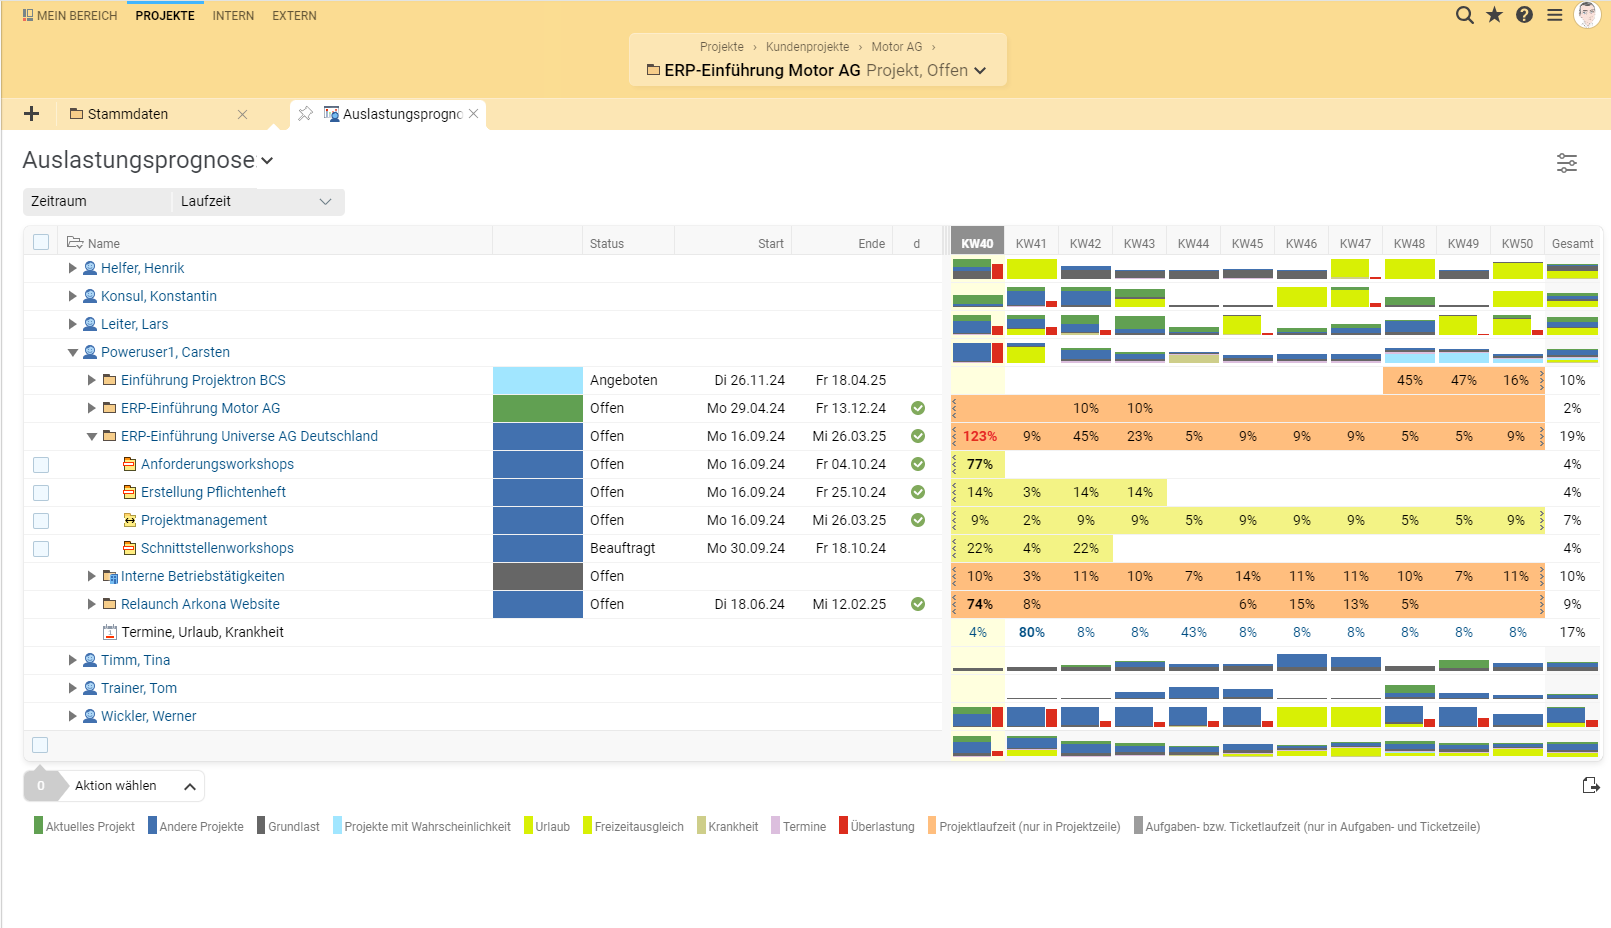Open the Relaunch Arkona Website project link

click(x=200, y=604)
